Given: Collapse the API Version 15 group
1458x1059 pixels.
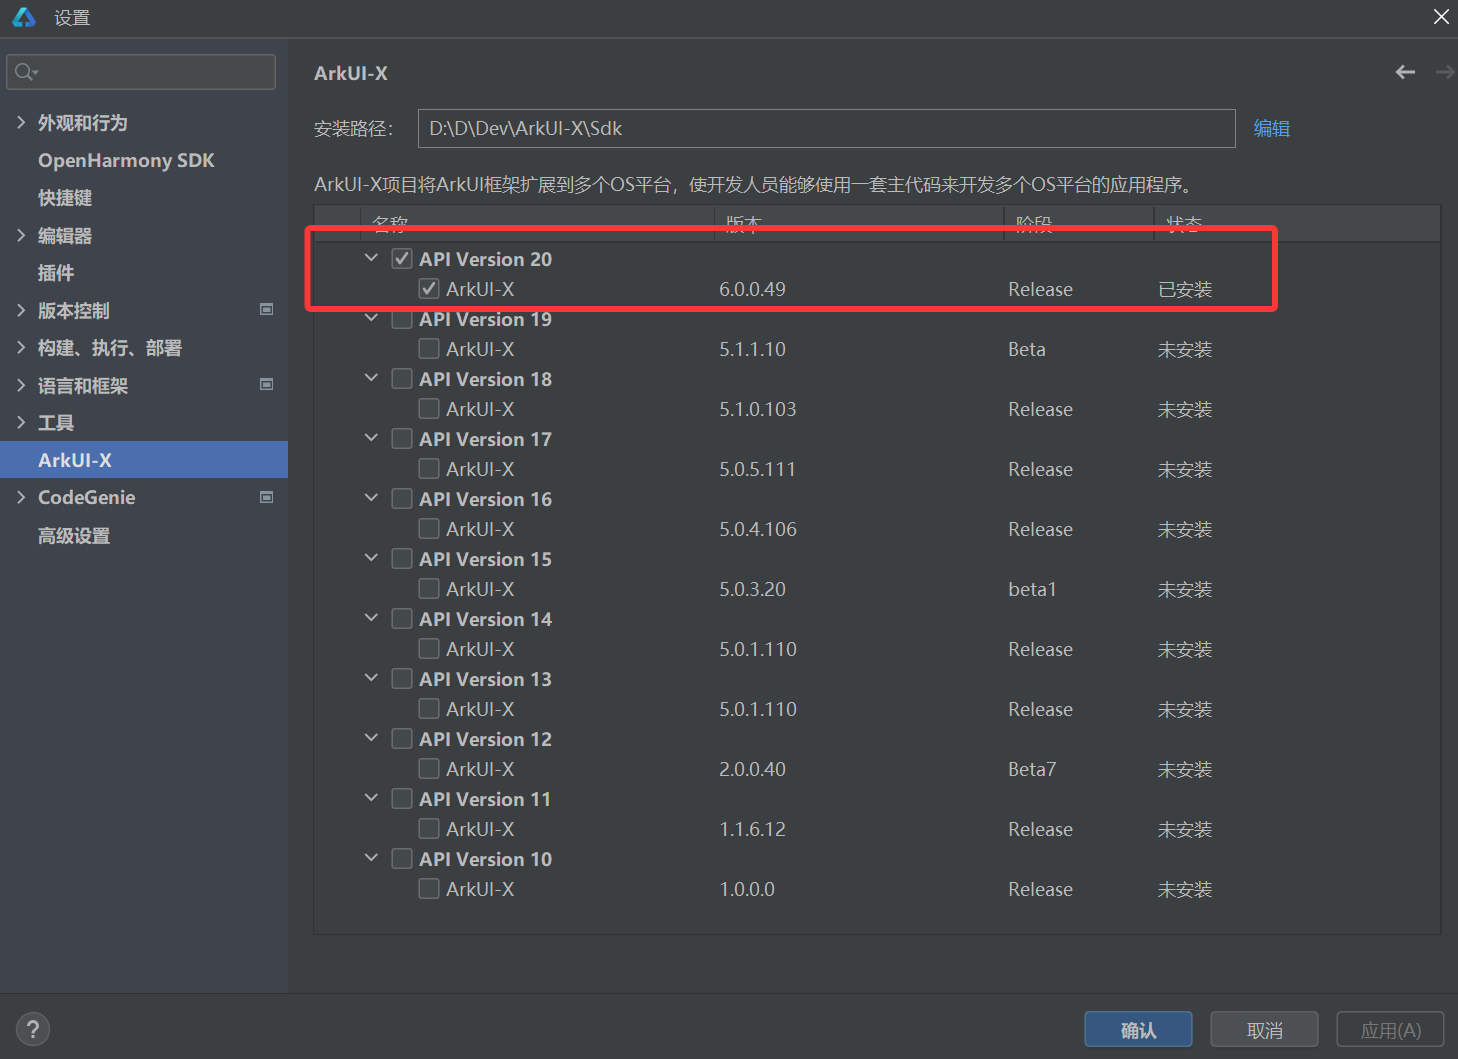Looking at the screenshot, I should [x=371, y=558].
